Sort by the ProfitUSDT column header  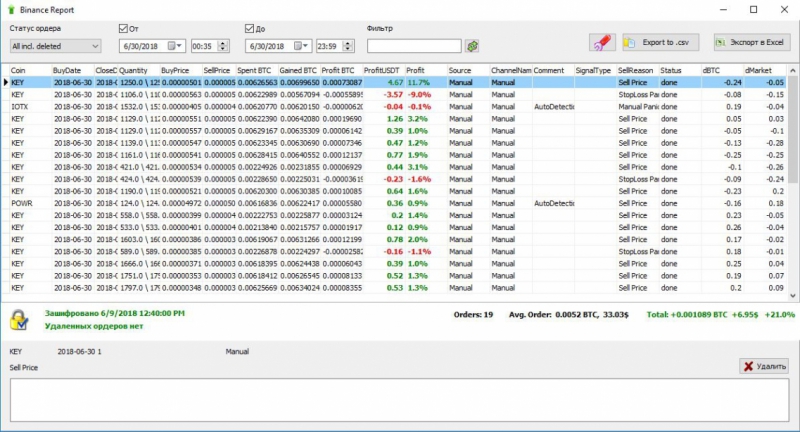[383, 70]
